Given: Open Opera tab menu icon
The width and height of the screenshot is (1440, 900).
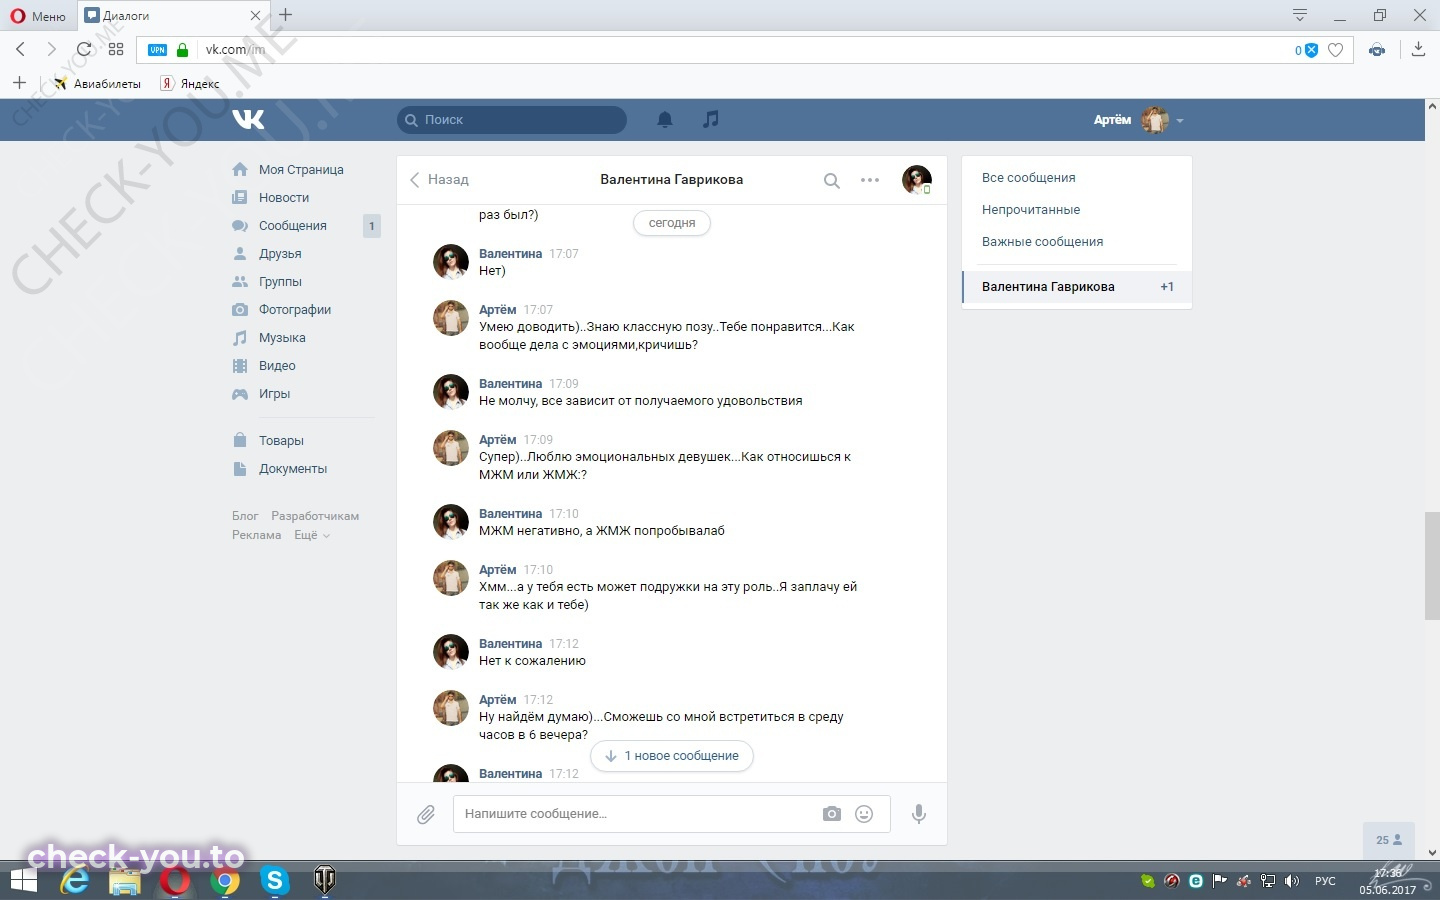Looking at the screenshot, I should tap(1300, 15).
